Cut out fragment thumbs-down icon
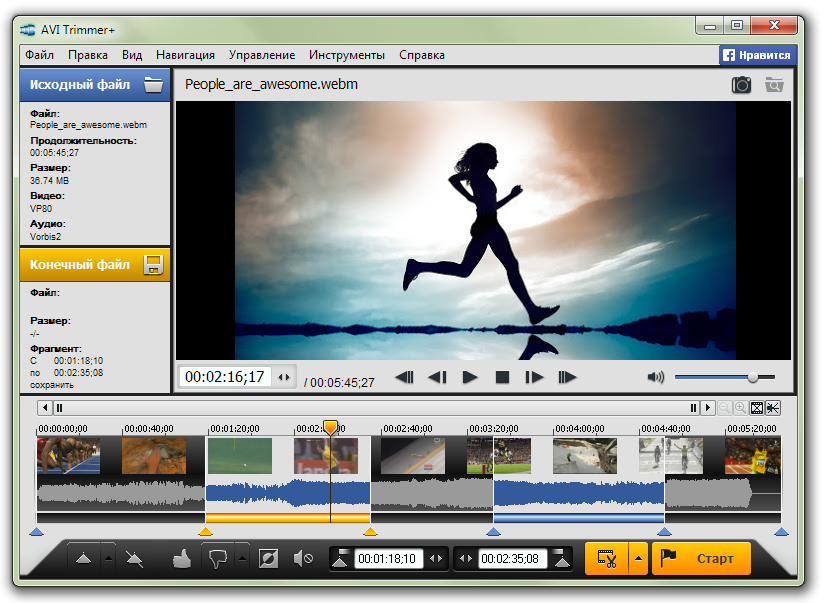Image resolution: width=824 pixels, height=603 pixels. coord(218,558)
